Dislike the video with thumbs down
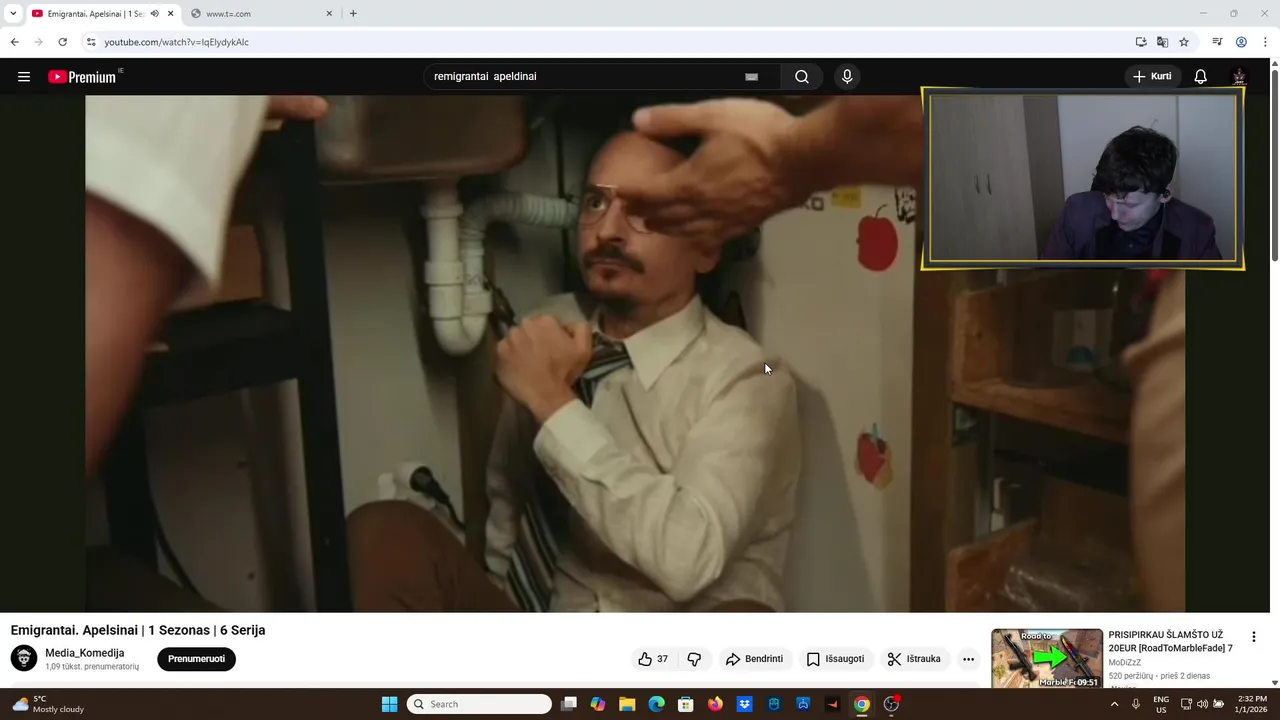This screenshot has height=720, width=1280. tap(694, 659)
